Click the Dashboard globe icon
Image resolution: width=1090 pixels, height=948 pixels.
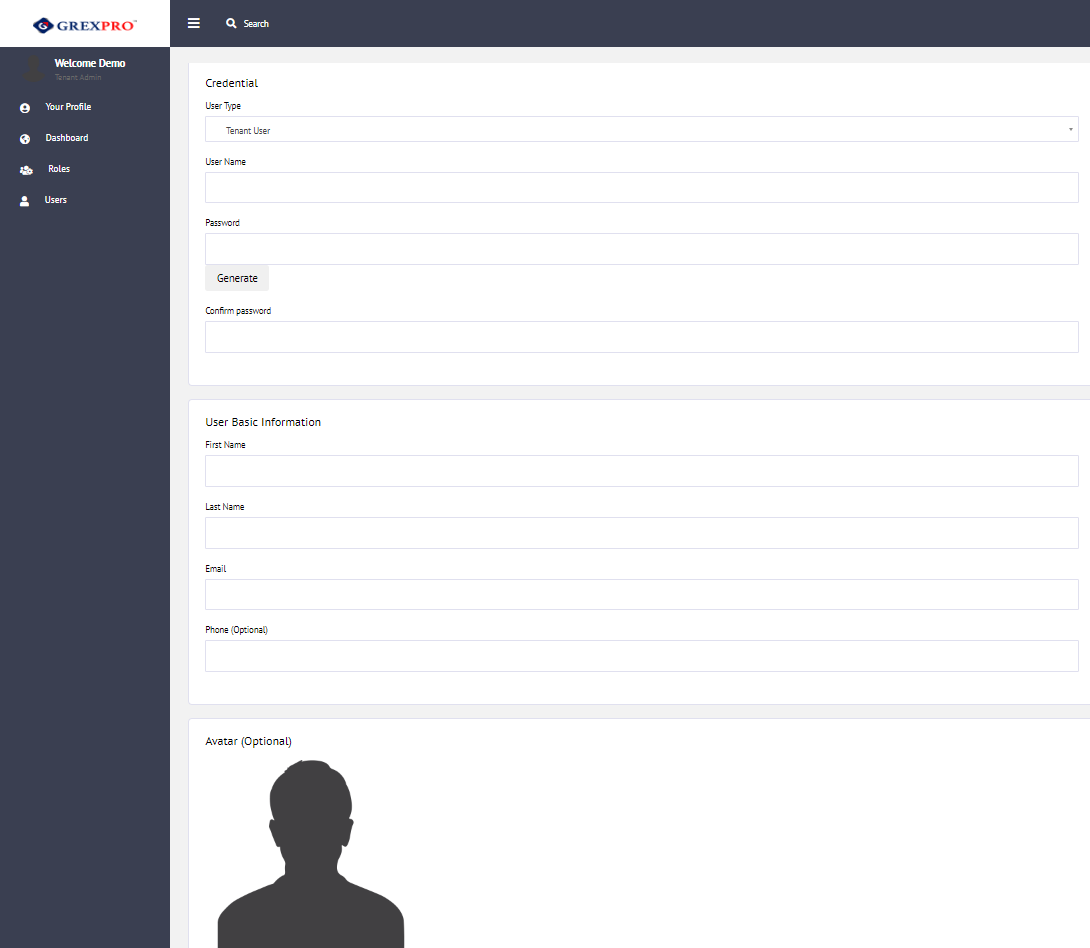[25, 139]
